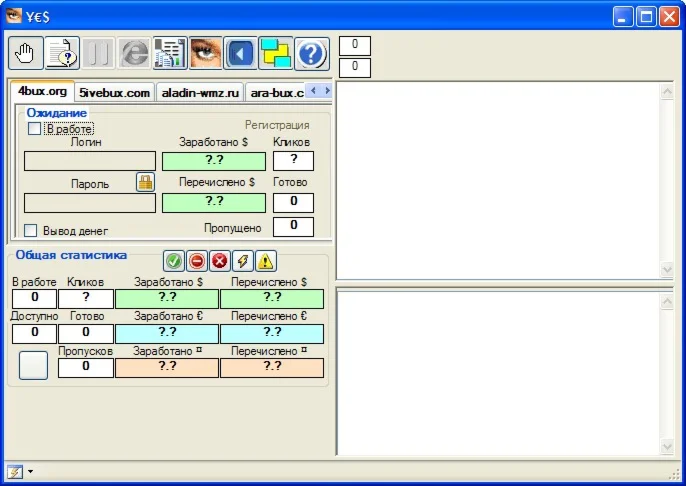Click the blue back arrow toolbar icon
Viewport: 686px width, 486px height.
coord(241,53)
